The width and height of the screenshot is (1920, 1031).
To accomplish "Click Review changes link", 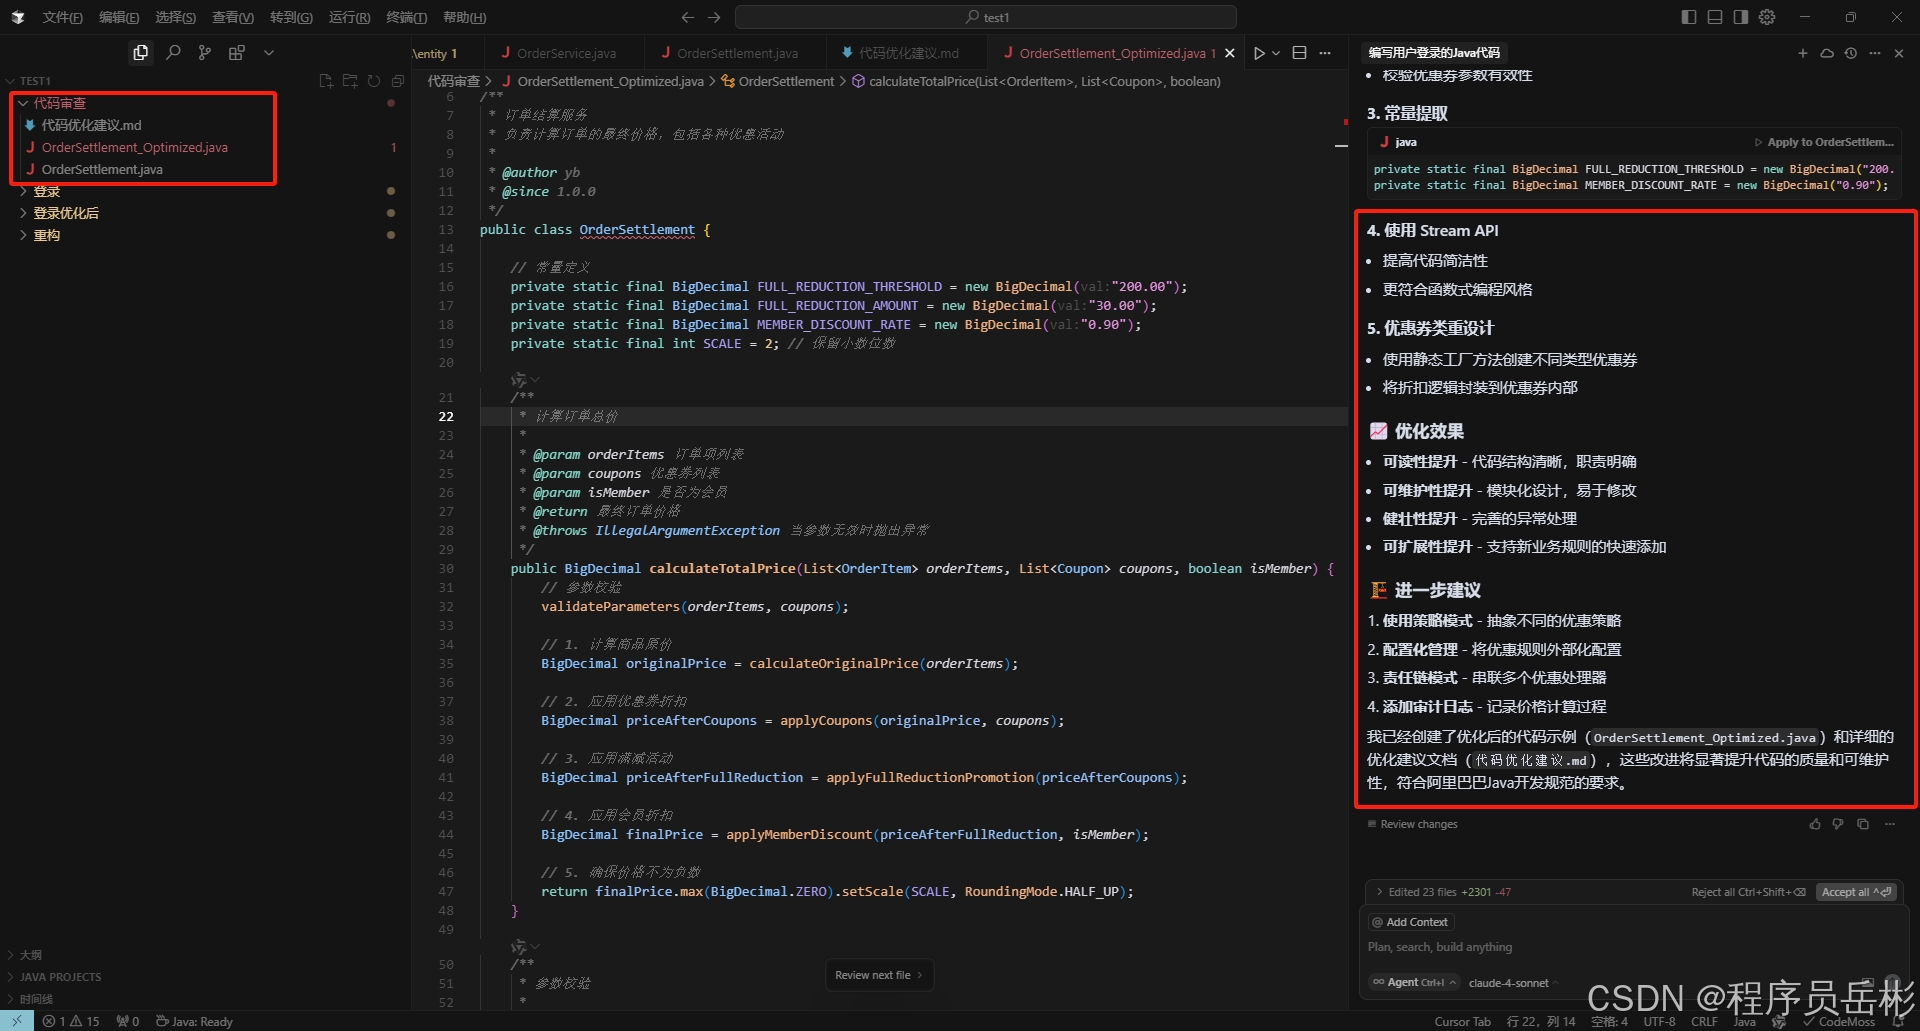I will 1412,824.
